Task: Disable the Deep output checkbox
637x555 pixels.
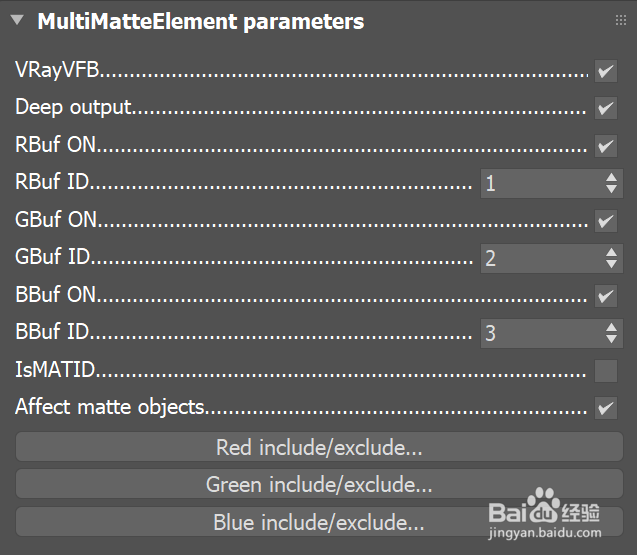Action: [x=606, y=108]
